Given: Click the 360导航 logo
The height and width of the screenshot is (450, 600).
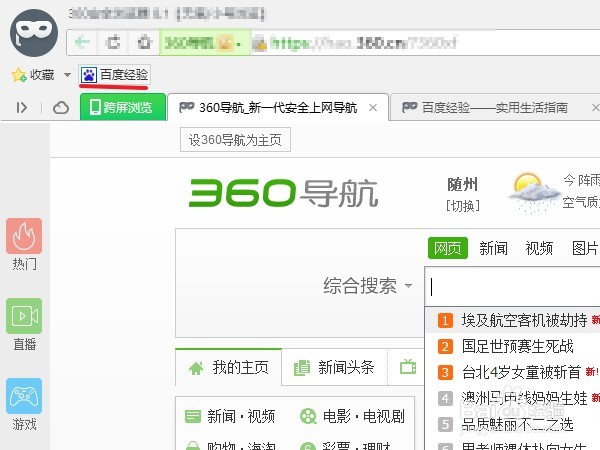Looking at the screenshot, I should click(x=284, y=193).
